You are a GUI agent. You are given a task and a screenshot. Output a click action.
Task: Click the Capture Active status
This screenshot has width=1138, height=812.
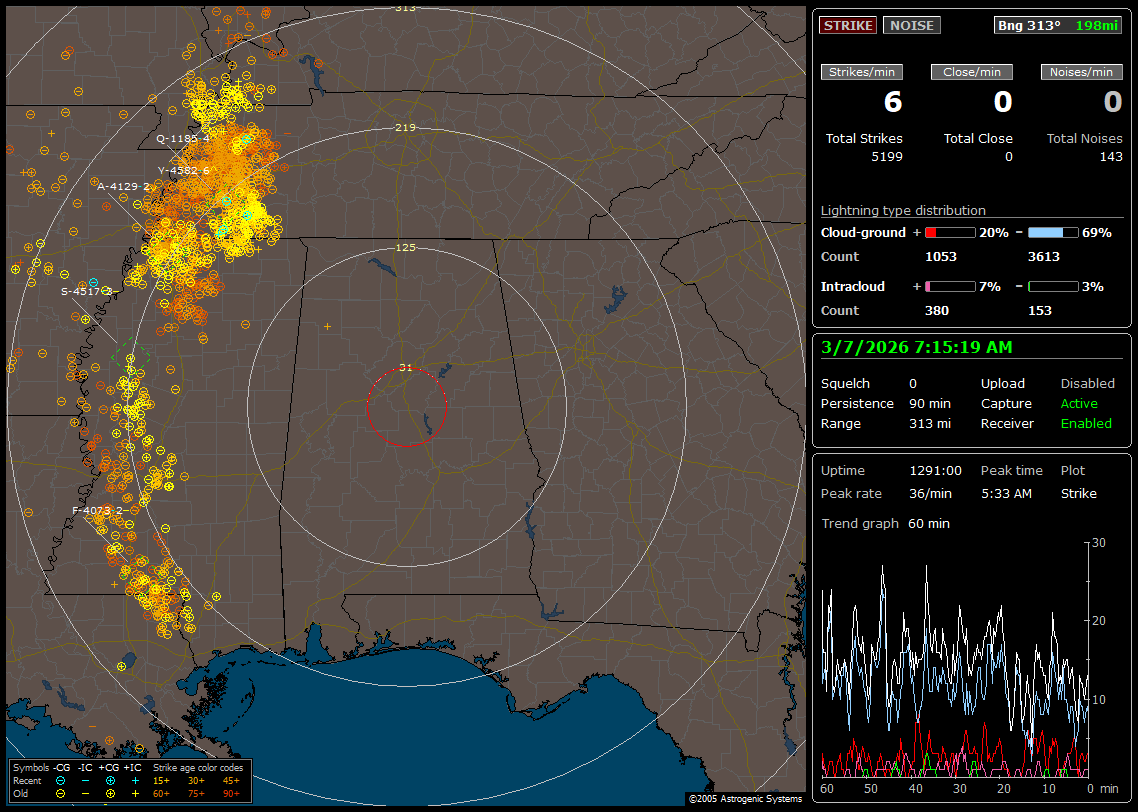click(1079, 403)
